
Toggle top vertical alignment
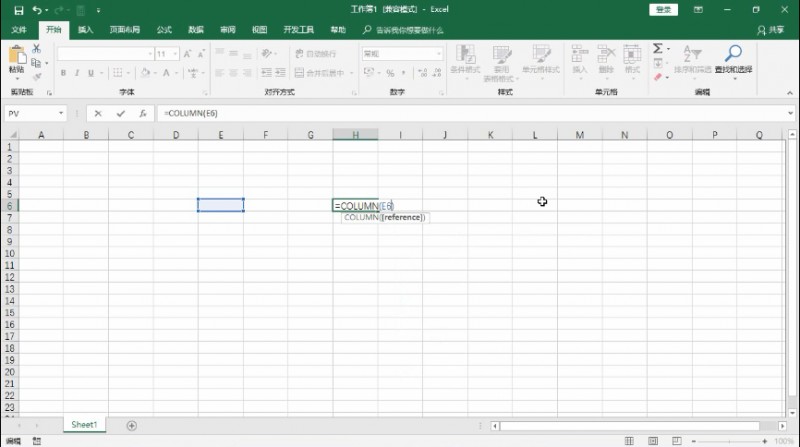point(219,54)
